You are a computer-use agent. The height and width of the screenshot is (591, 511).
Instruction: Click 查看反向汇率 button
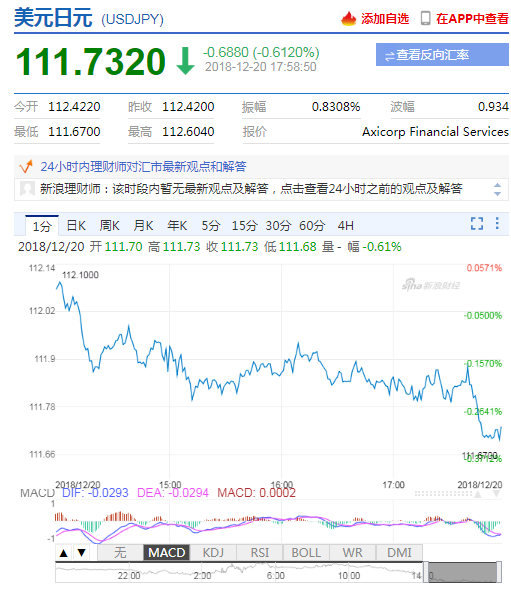pos(442,55)
